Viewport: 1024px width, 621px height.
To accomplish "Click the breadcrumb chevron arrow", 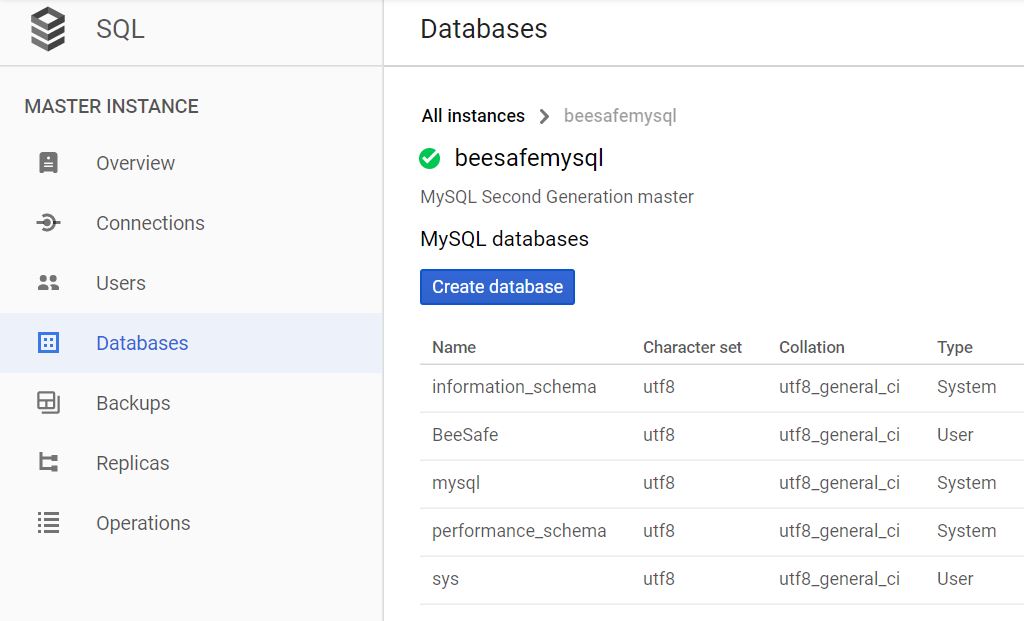I will [x=544, y=116].
